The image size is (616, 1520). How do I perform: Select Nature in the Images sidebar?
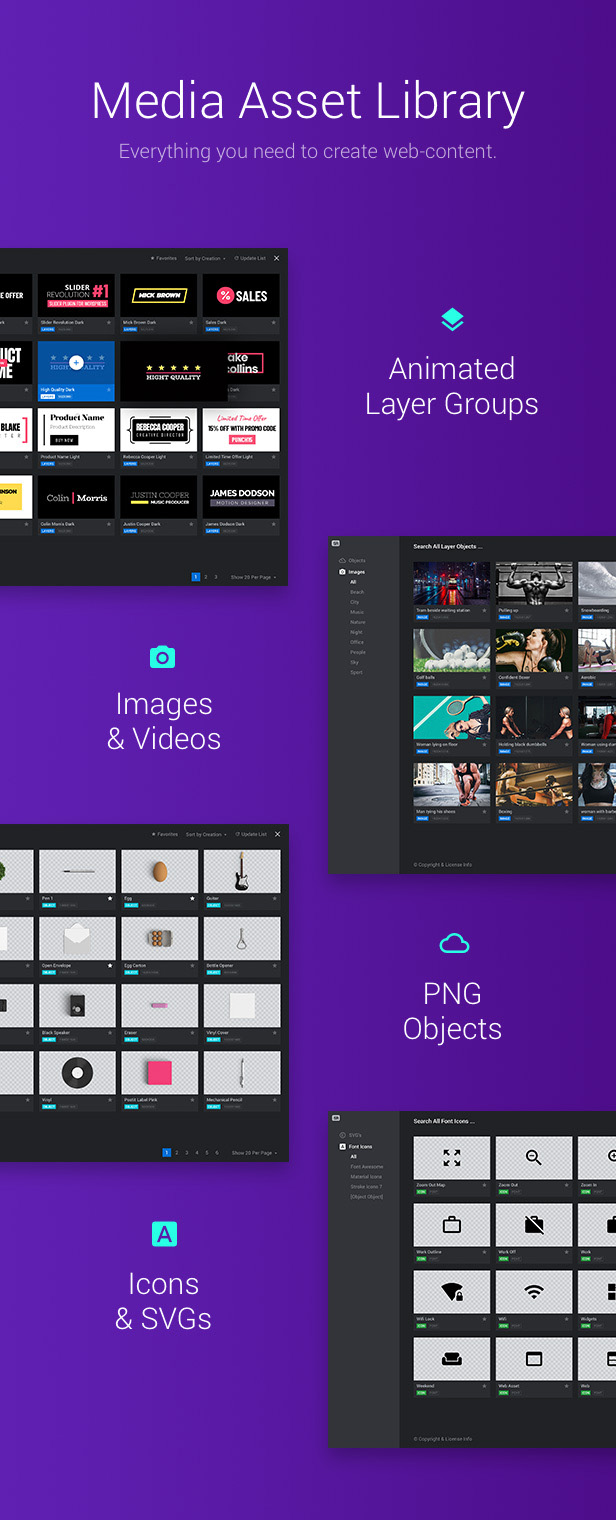pyautogui.click(x=358, y=622)
